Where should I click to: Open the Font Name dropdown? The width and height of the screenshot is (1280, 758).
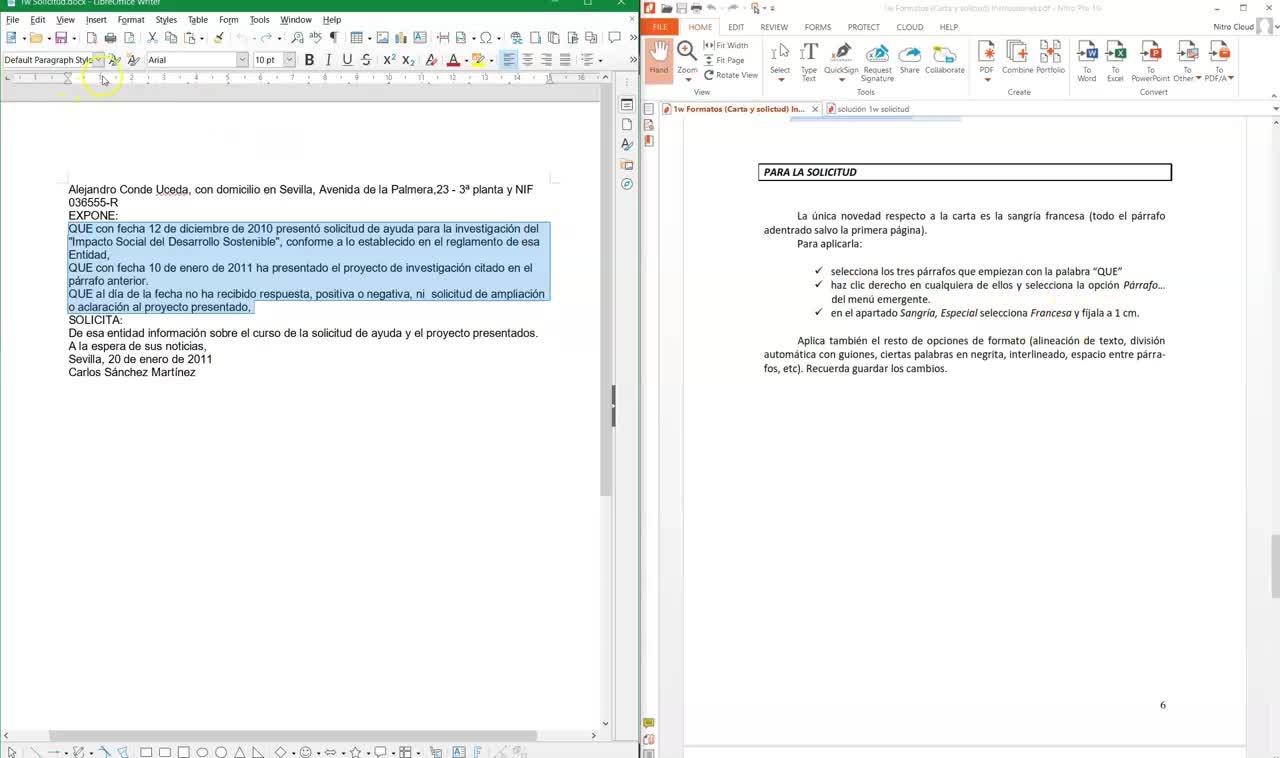click(x=242, y=60)
